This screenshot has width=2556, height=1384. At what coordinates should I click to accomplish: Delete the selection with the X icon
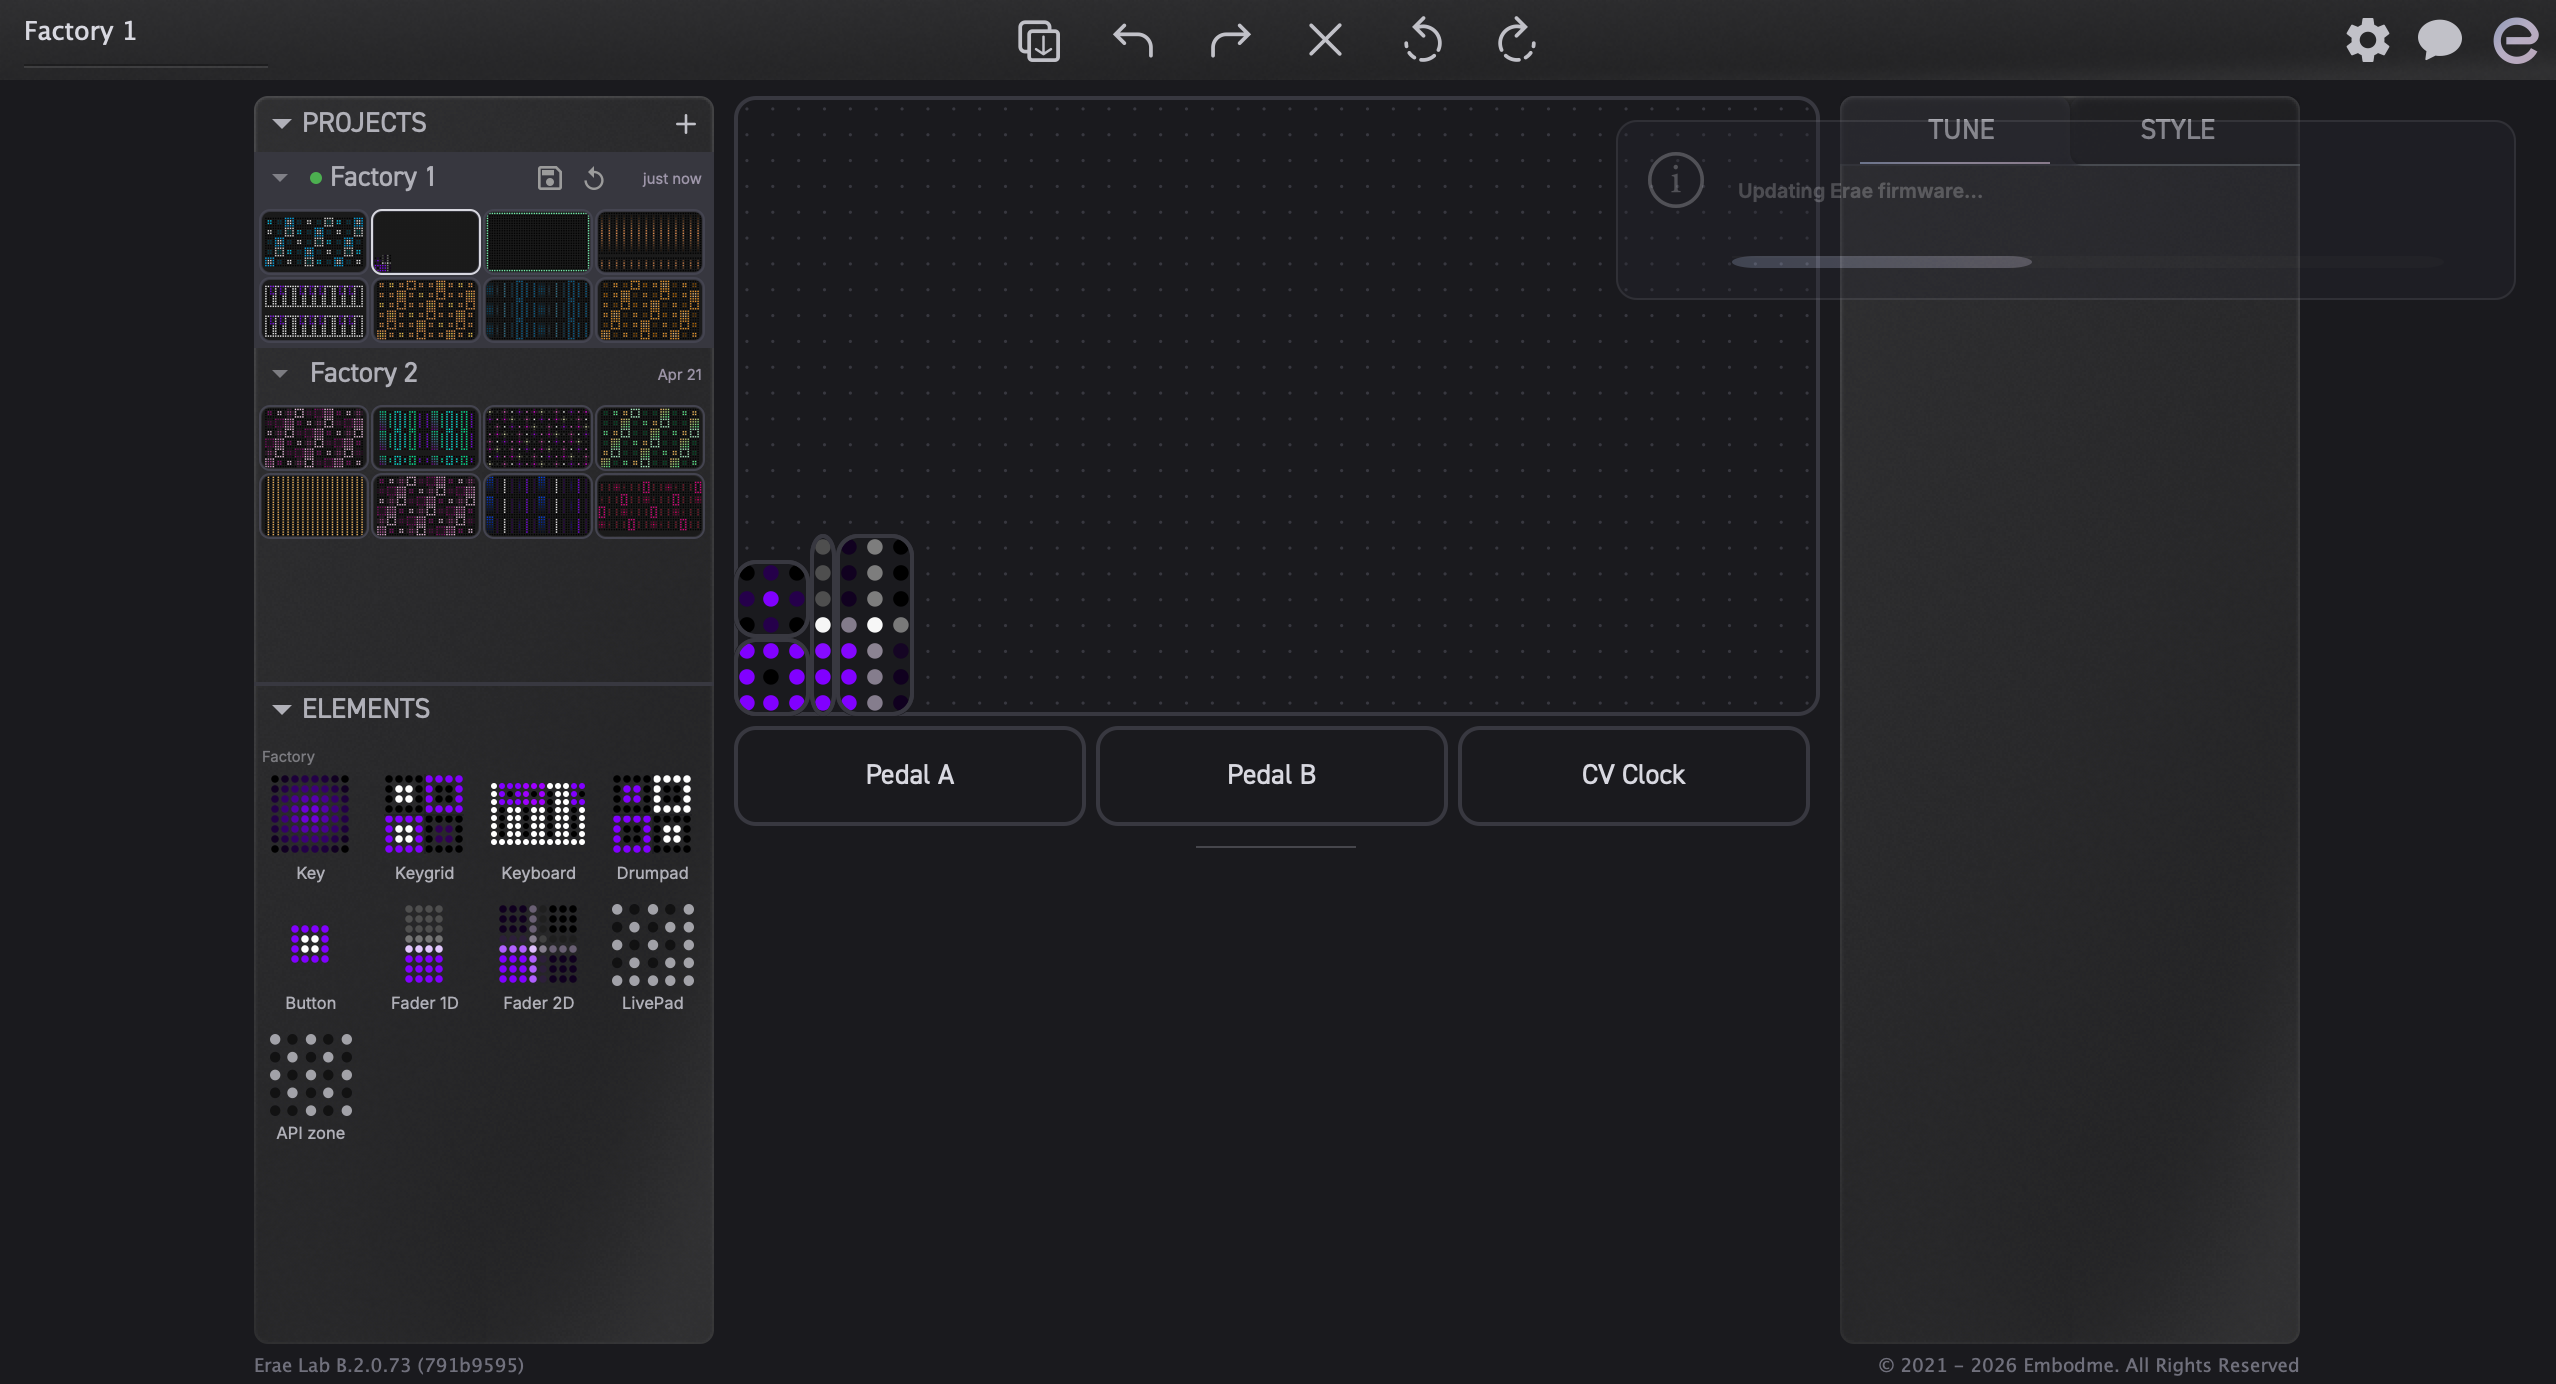pyautogui.click(x=1325, y=41)
